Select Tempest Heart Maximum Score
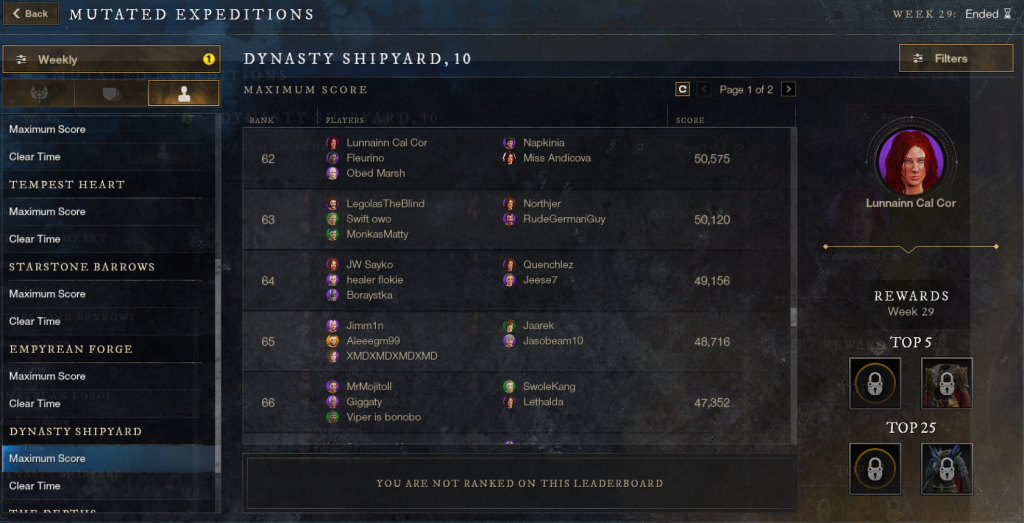Viewport: 1024px width, 523px height. point(111,212)
